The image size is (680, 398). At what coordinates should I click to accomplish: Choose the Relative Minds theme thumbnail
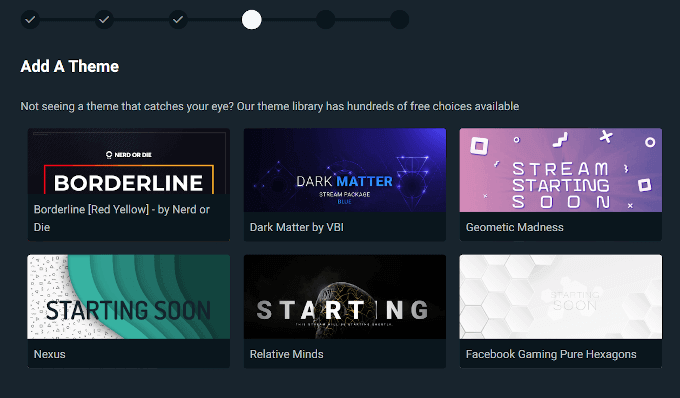345,297
